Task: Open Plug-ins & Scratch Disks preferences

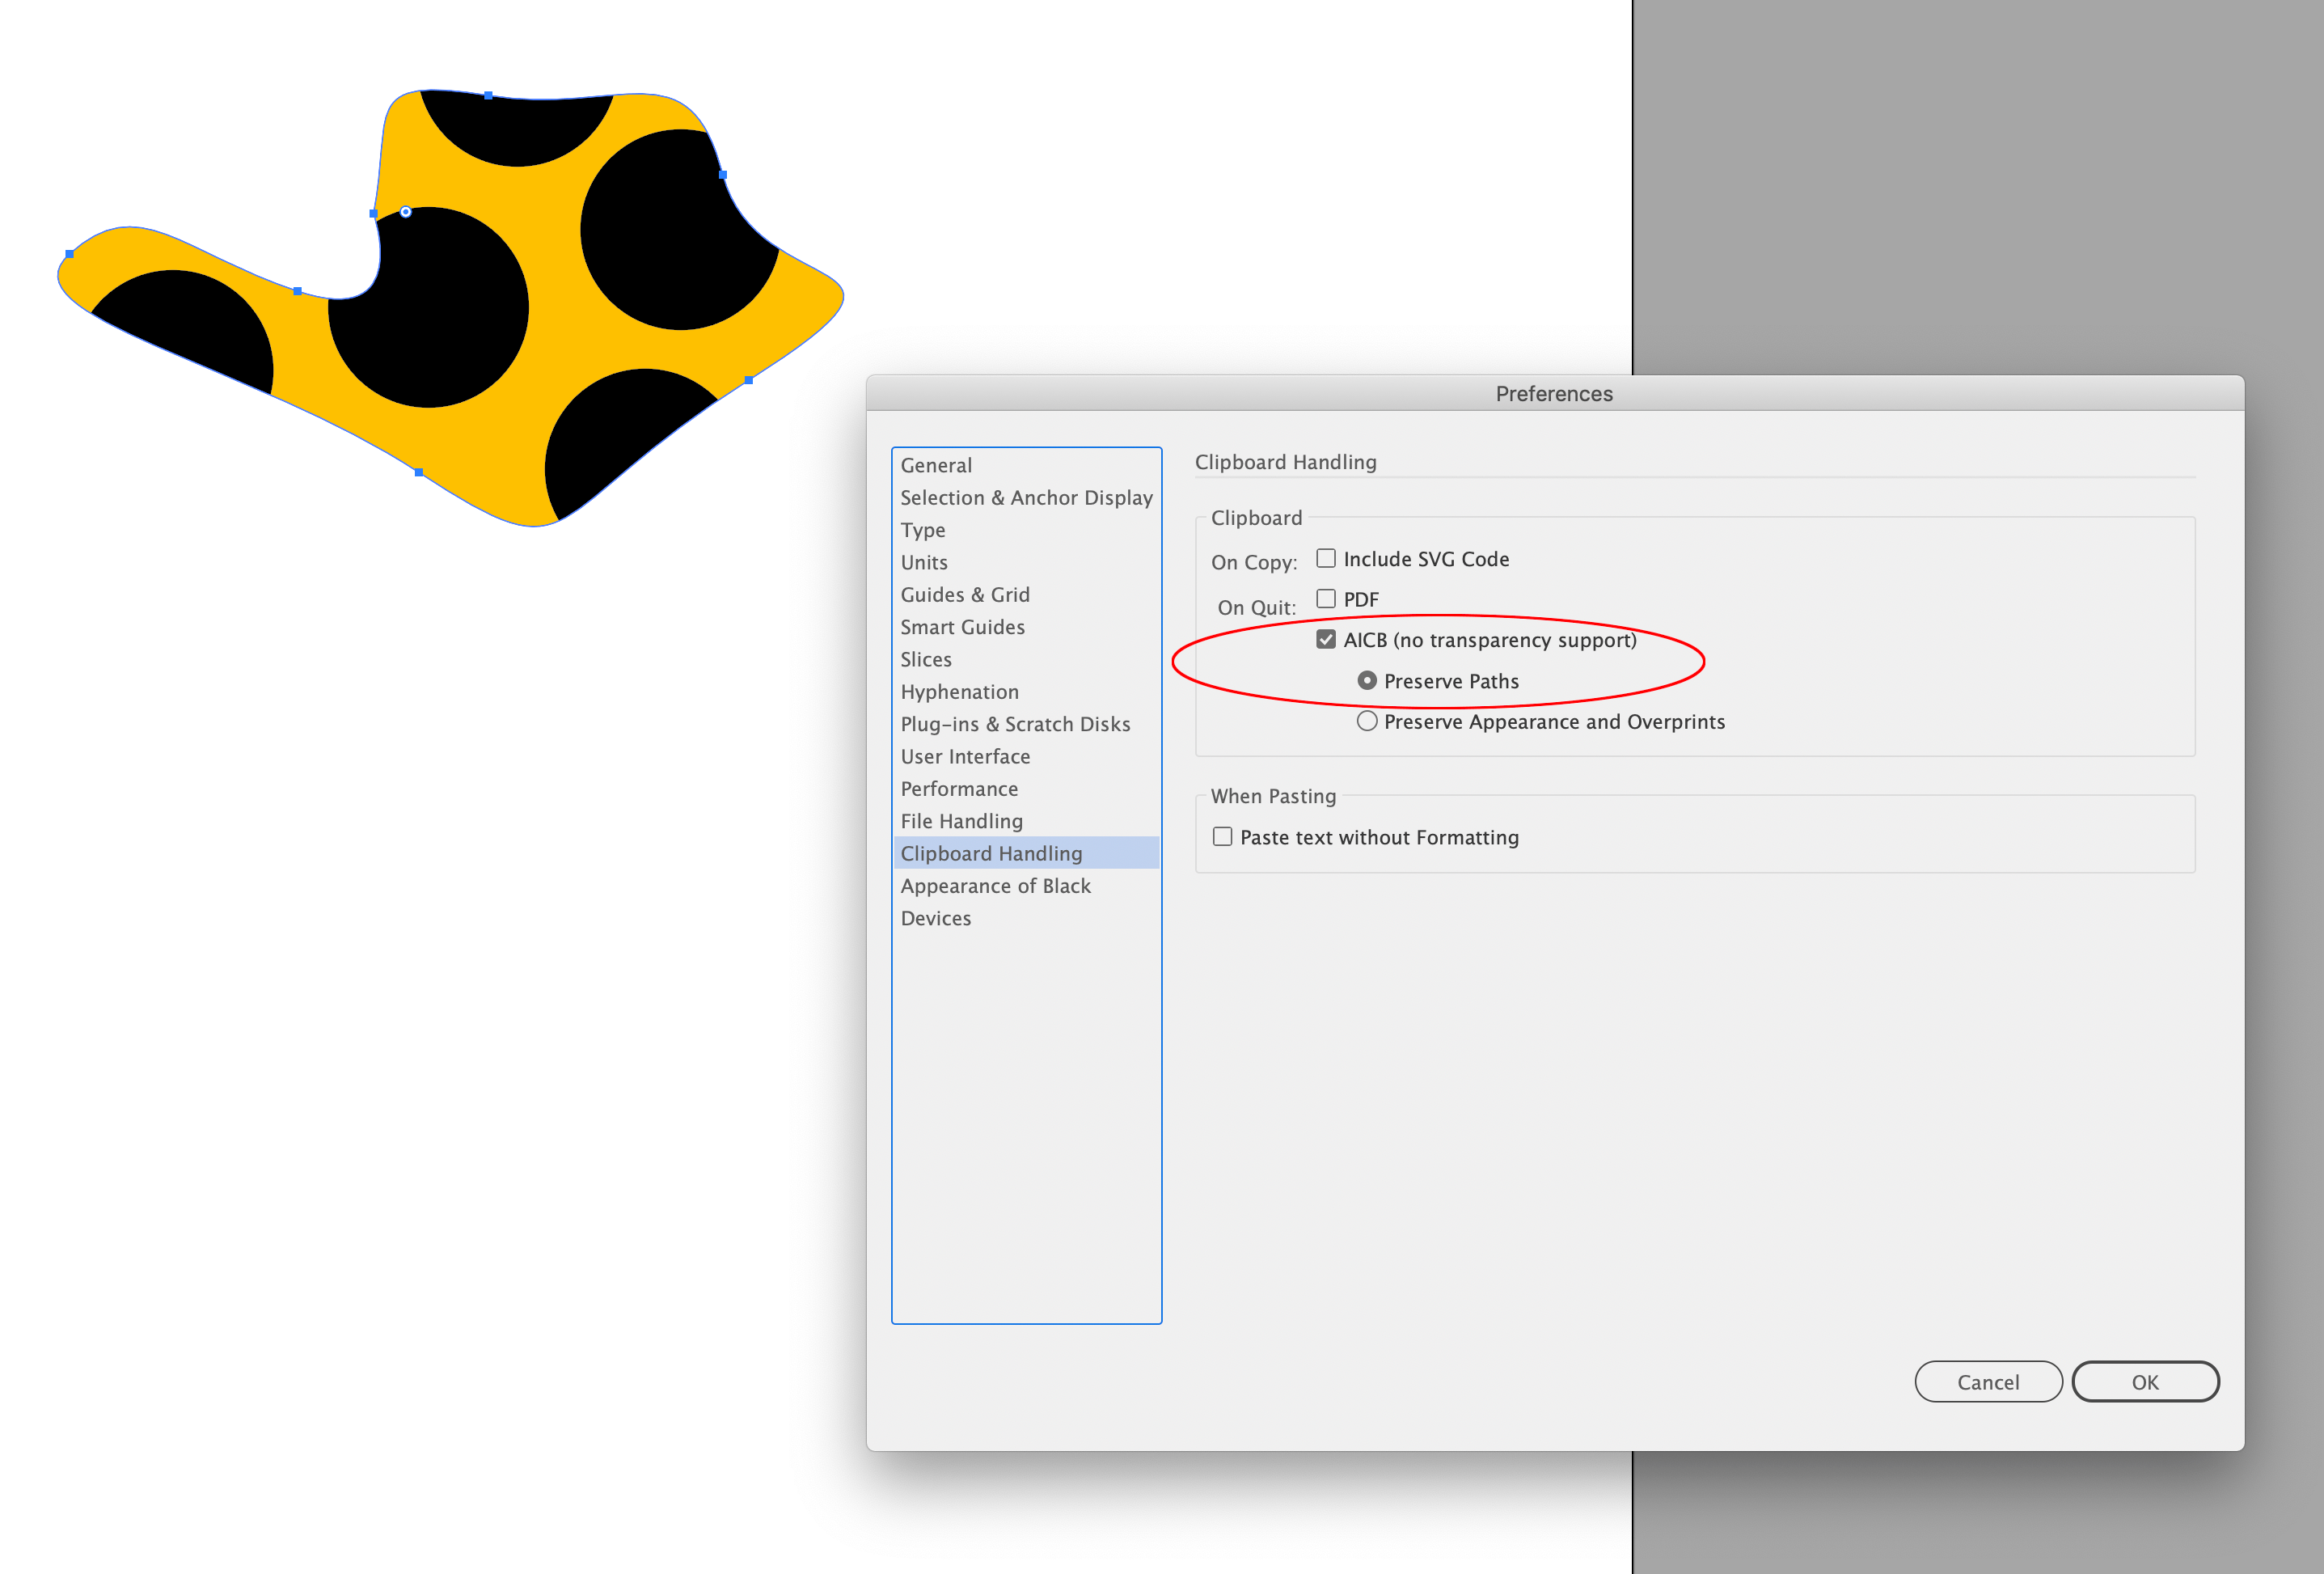Action: [x=1015, y=724]
